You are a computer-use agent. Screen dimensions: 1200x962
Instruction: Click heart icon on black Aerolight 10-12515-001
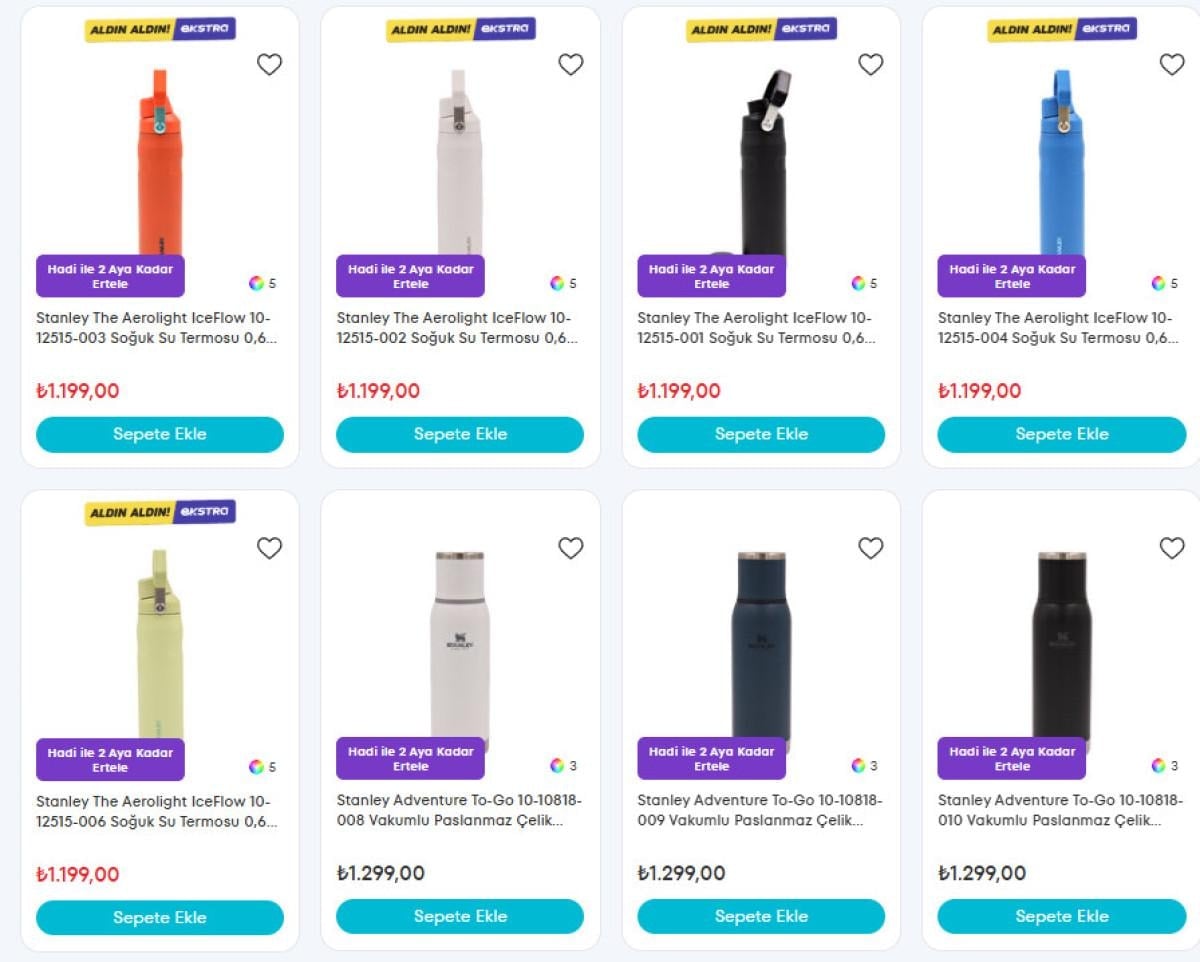871,65
